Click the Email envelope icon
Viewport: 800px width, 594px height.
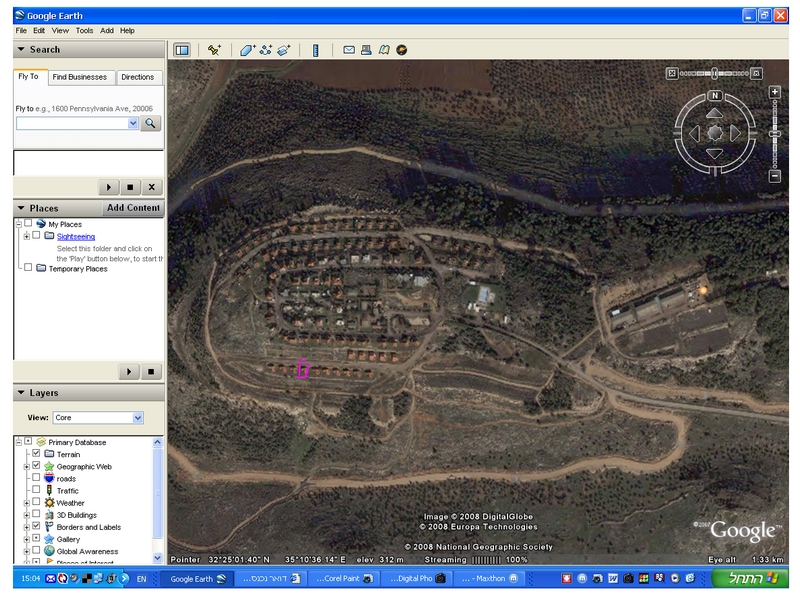[x=349, y=50]
